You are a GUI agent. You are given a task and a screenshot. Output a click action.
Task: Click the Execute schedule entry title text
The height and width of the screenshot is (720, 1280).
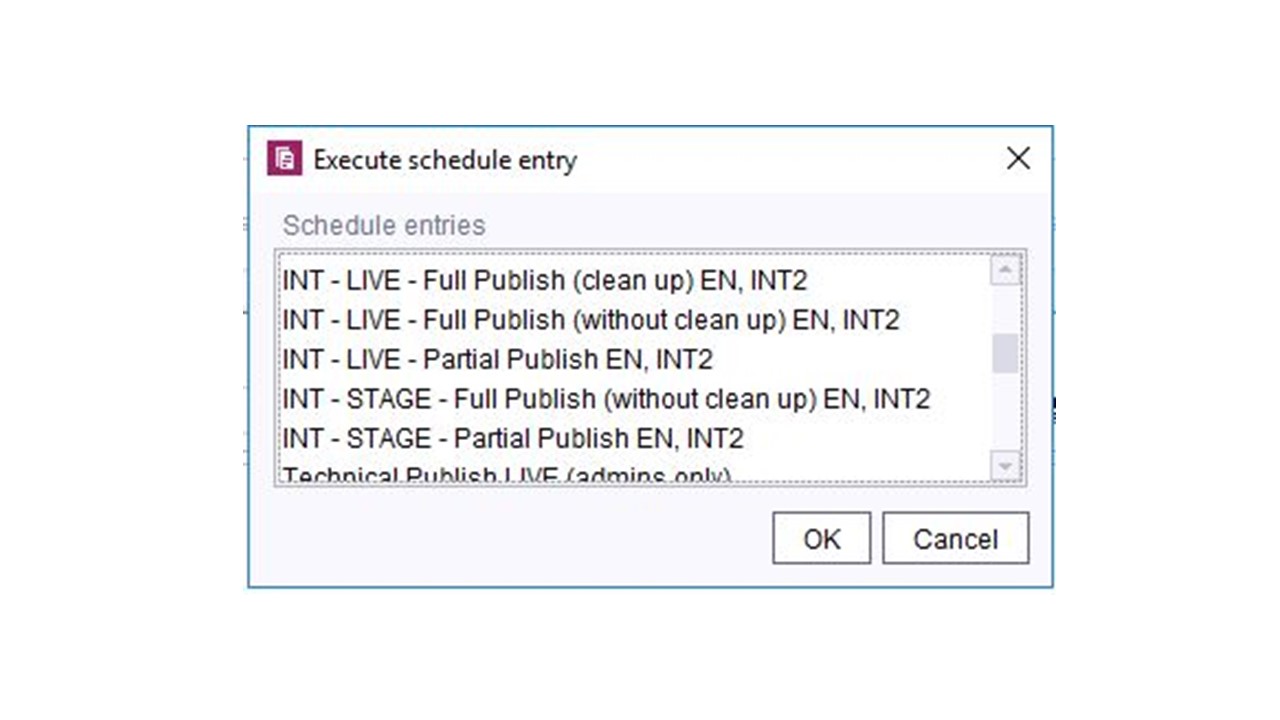pyautogui.click(x=445, y=160)
